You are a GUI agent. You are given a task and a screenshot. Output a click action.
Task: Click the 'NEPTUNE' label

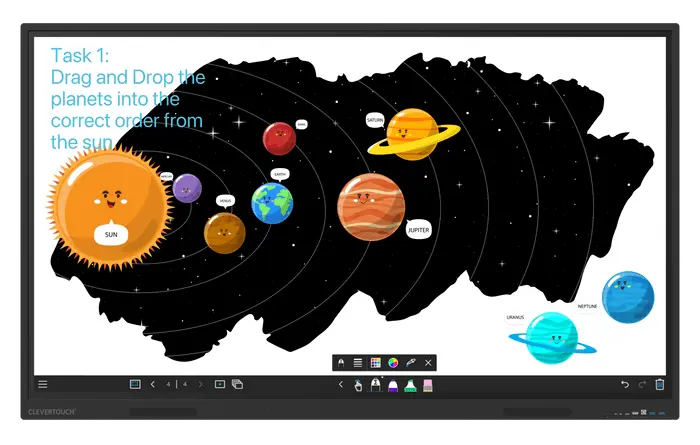pos(588,306)
